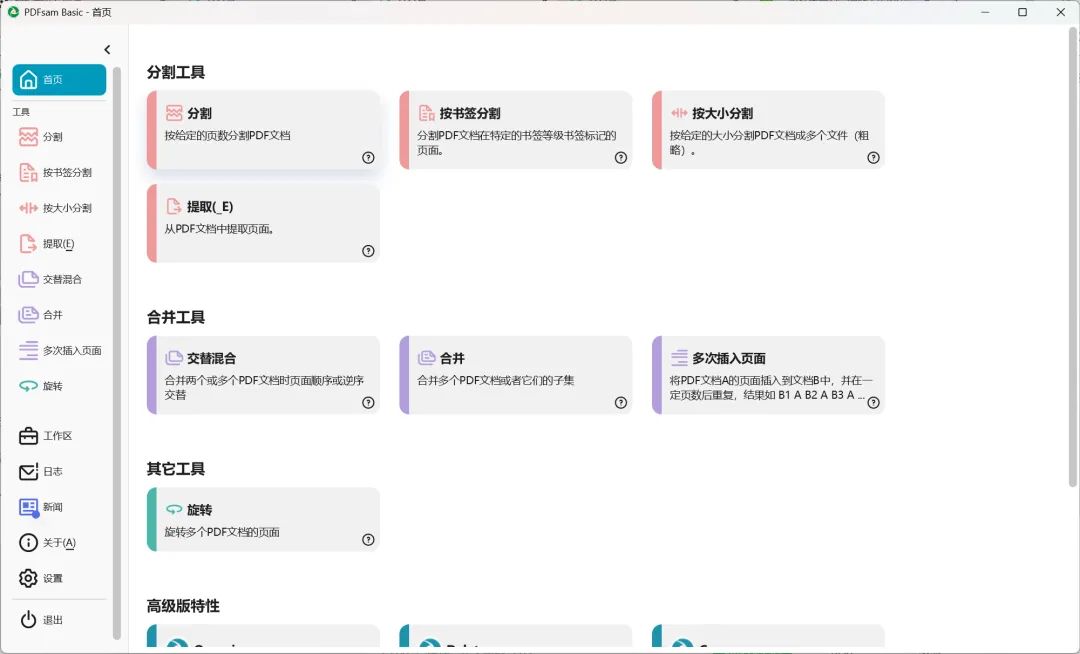The height and width of the screenshot is (654, 1080).
Task: Click help icon on 按书签分割 card
Action: pyautogui.click(x=621, y=158)
